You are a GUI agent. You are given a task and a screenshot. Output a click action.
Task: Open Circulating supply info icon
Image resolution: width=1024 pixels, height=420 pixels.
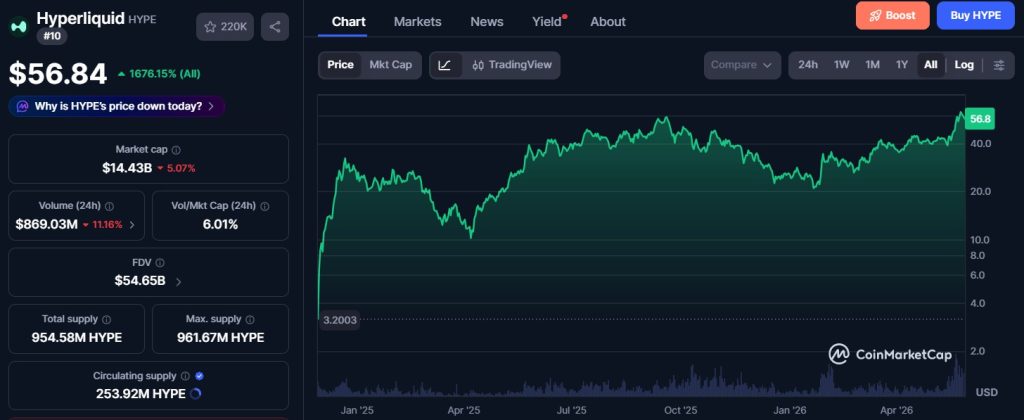(x=185, y=376)
